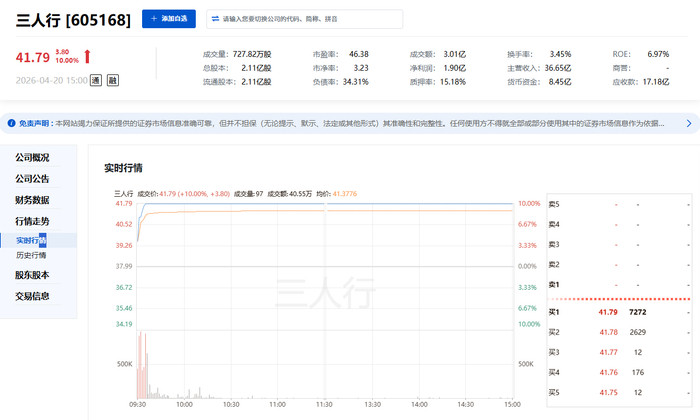The image size is (700, 420).
Task: Click the 货币资金 8.45亿 value
Action: pos(560,82)
